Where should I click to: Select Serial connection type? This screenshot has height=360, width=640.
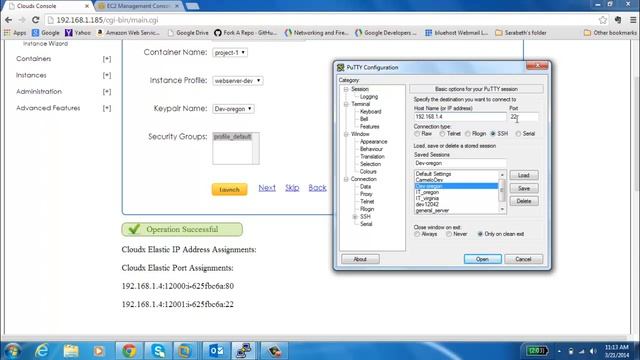point(518,134)
